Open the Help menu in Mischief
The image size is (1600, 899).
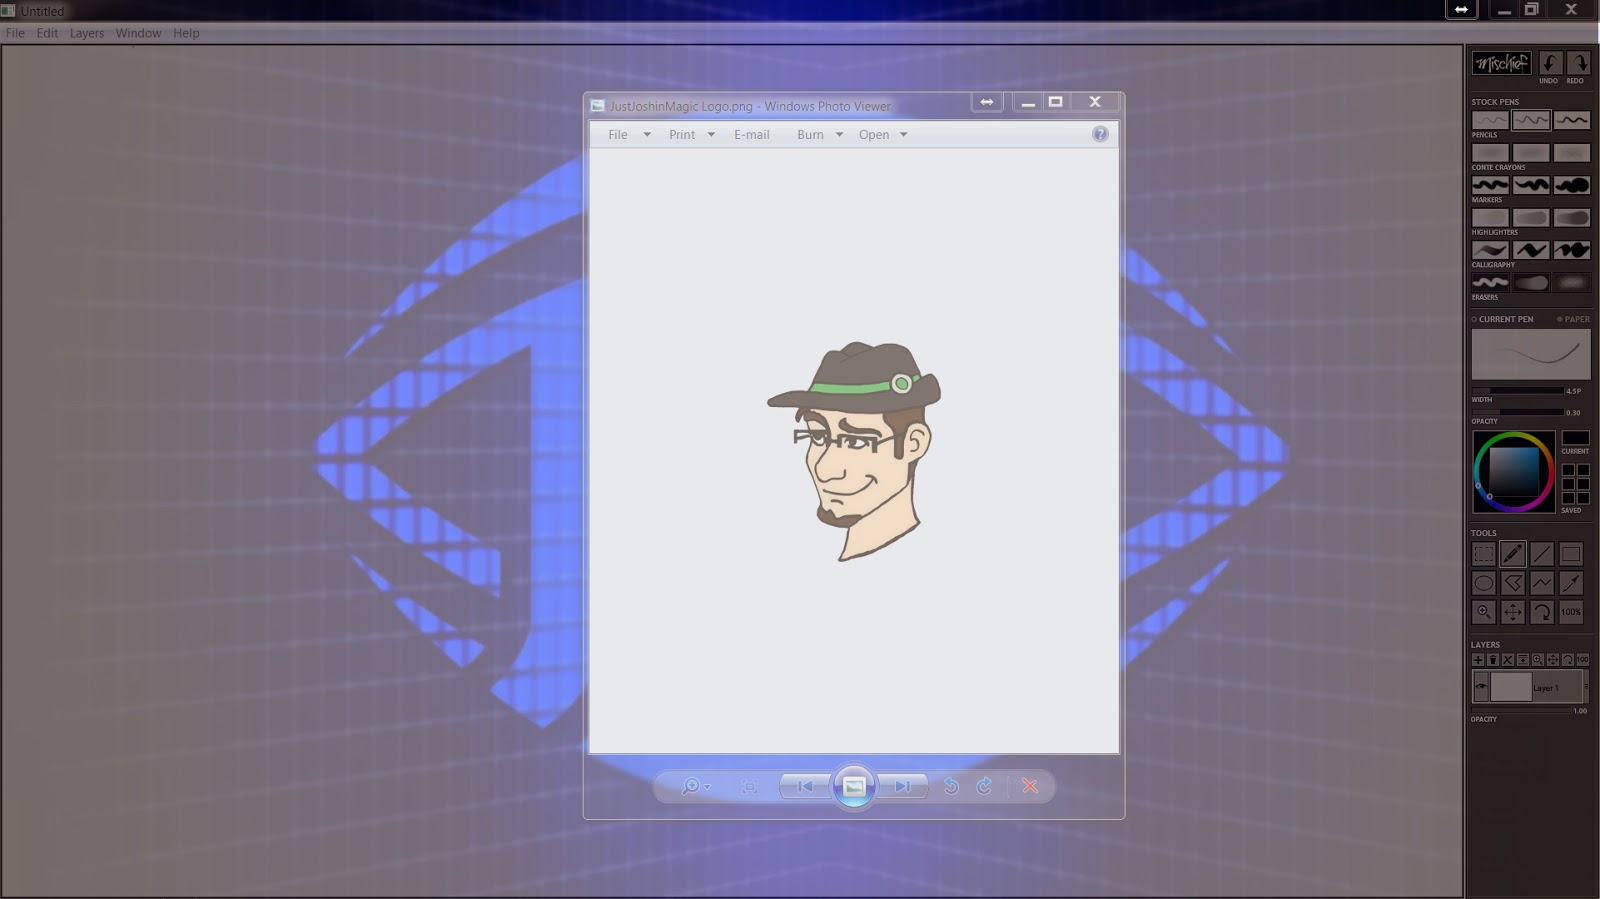pos(186,33)
